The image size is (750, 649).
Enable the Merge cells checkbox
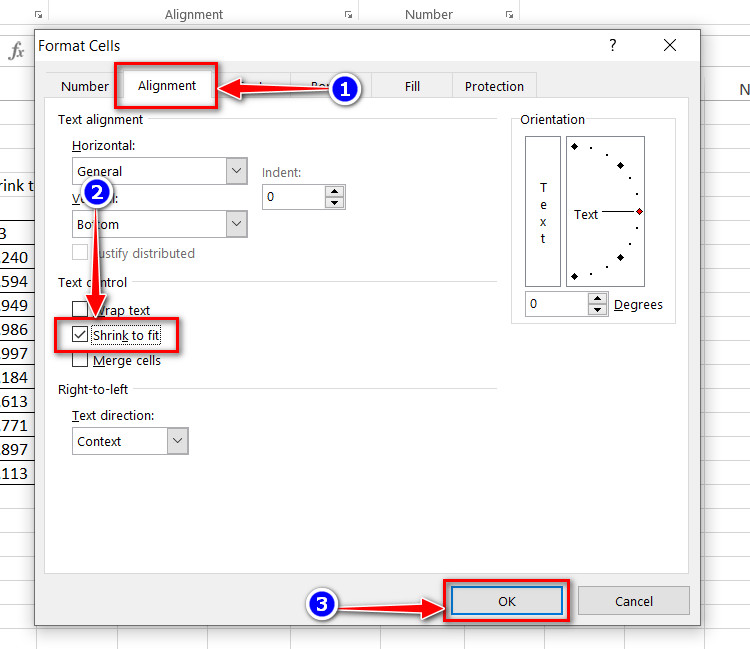(x=80, y=359)
